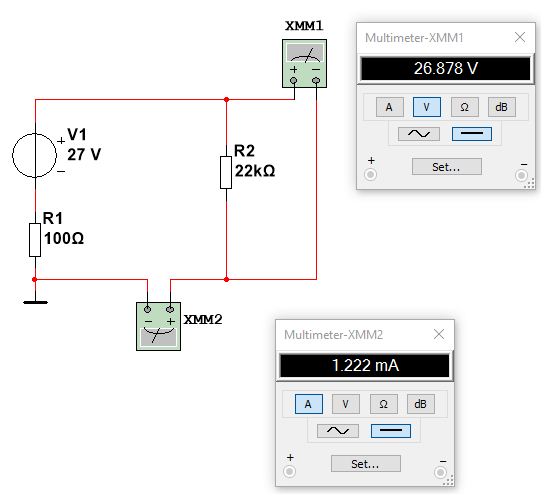Viewport: 541px width, 494px height.
Task: Switch Multimeter-XMM1 to ohmmeter Ω mode
Action: pyautogui.click(x=465, y=107)
